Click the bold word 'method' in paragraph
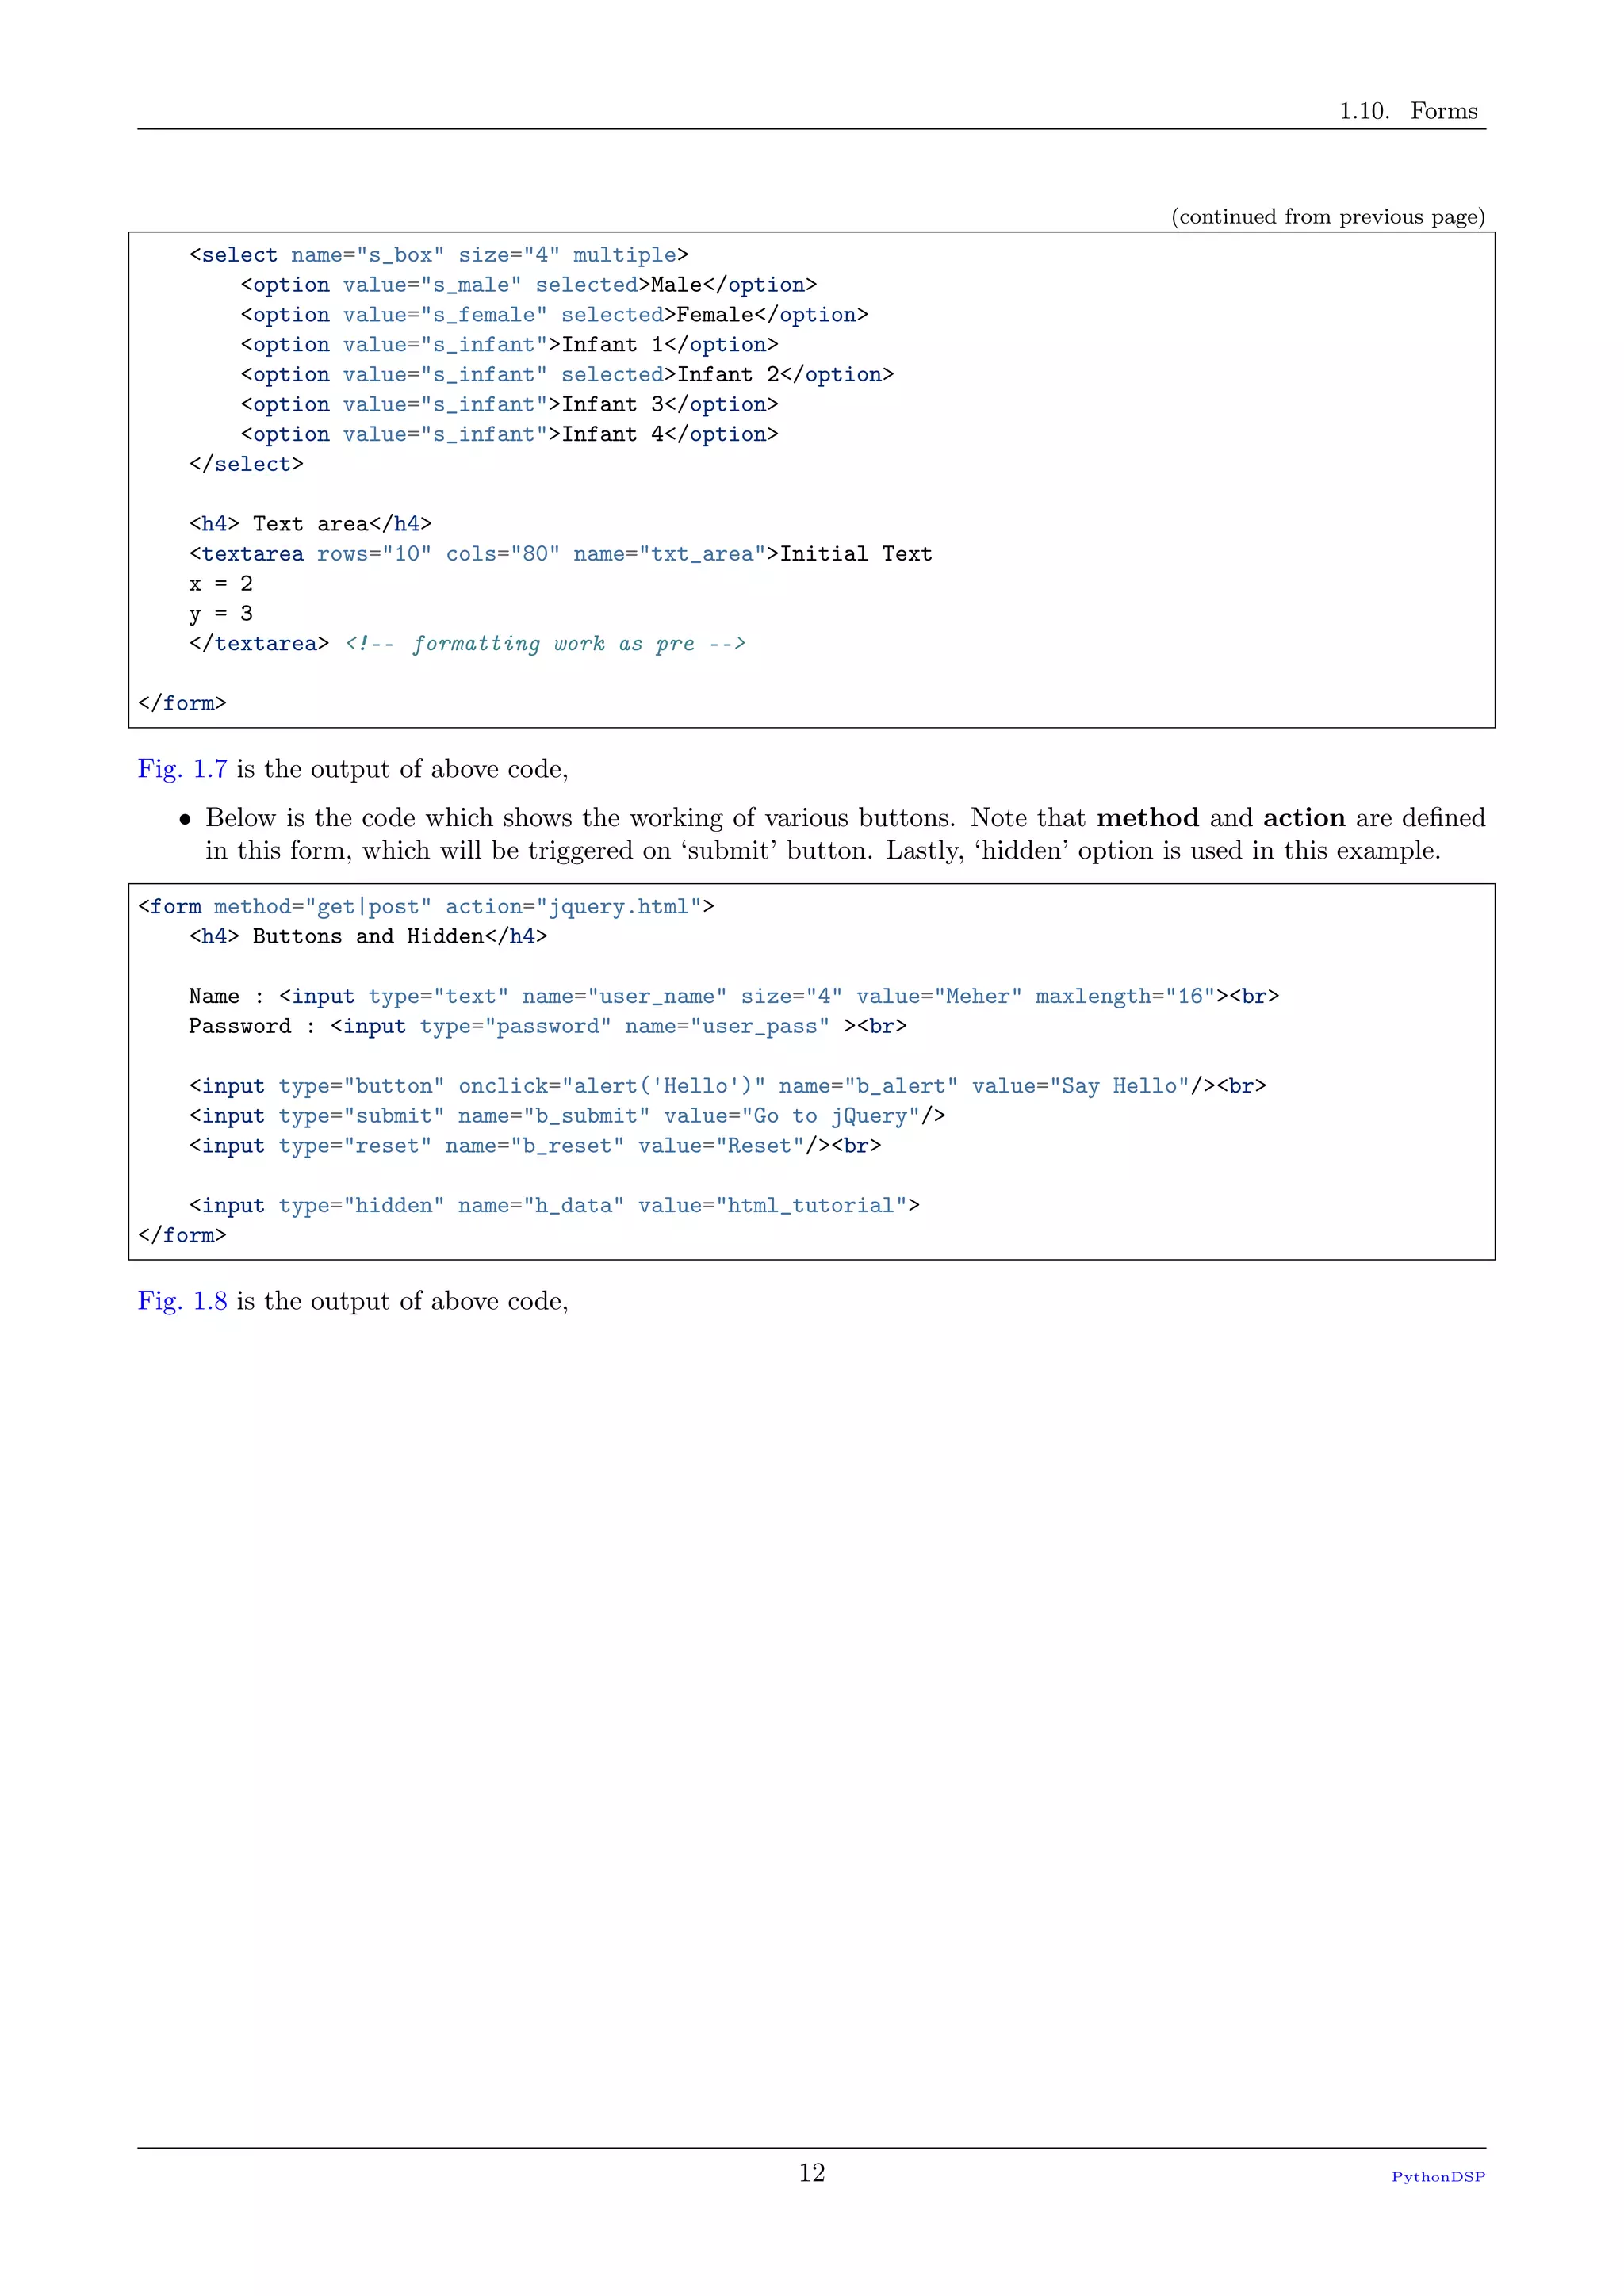This screenshot has height=2296, width=1624. click(x=1148, y=818)
